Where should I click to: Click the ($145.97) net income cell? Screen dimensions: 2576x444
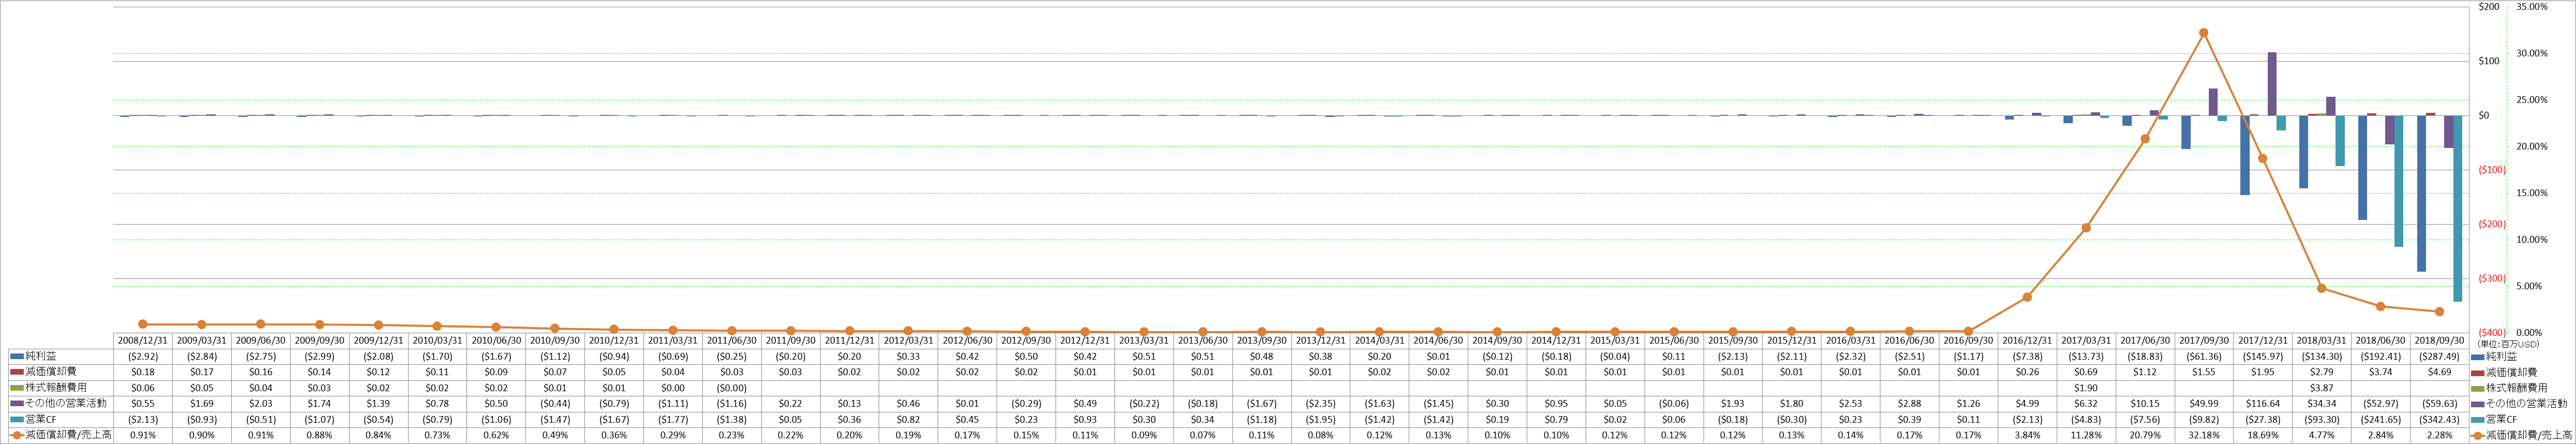[2263, 356]
